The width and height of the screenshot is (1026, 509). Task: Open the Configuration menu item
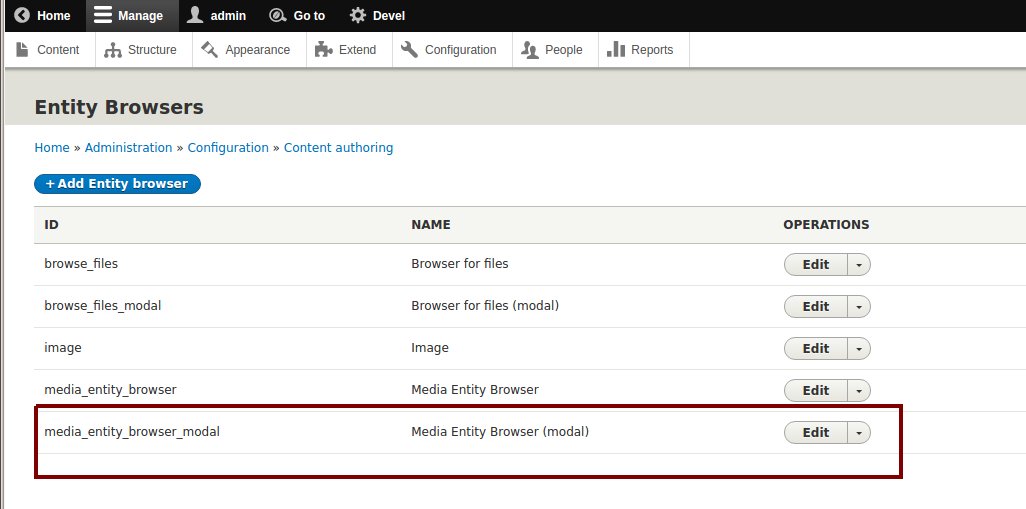coord(449,50)
